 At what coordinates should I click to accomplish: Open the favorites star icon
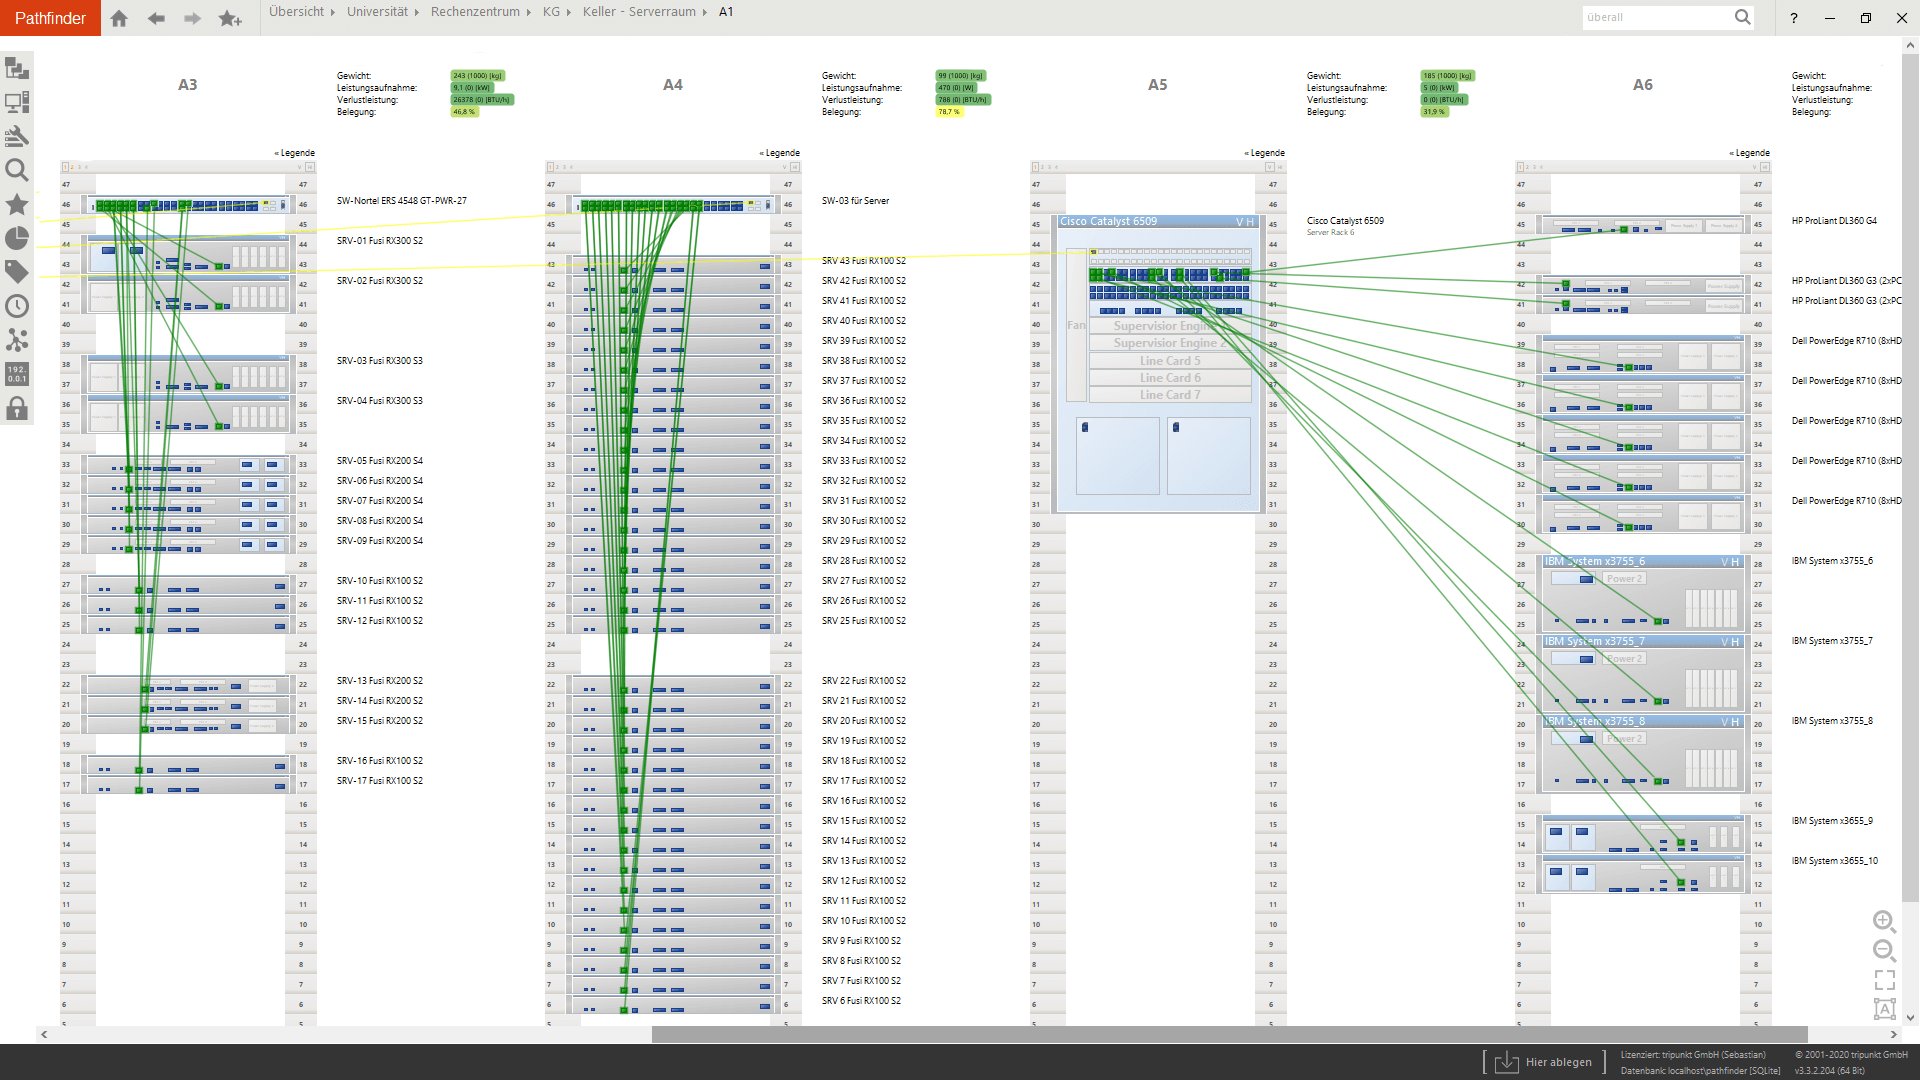click(x=16, y=206)
